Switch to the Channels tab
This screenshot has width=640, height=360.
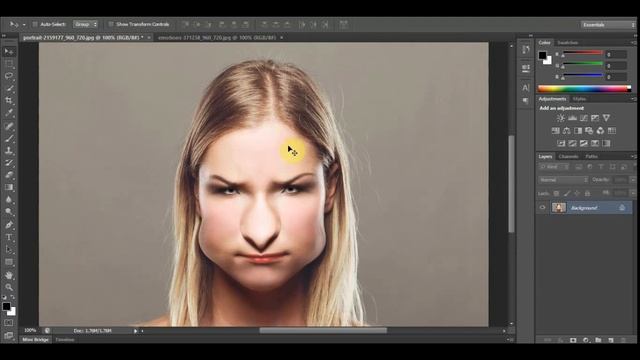569,156
